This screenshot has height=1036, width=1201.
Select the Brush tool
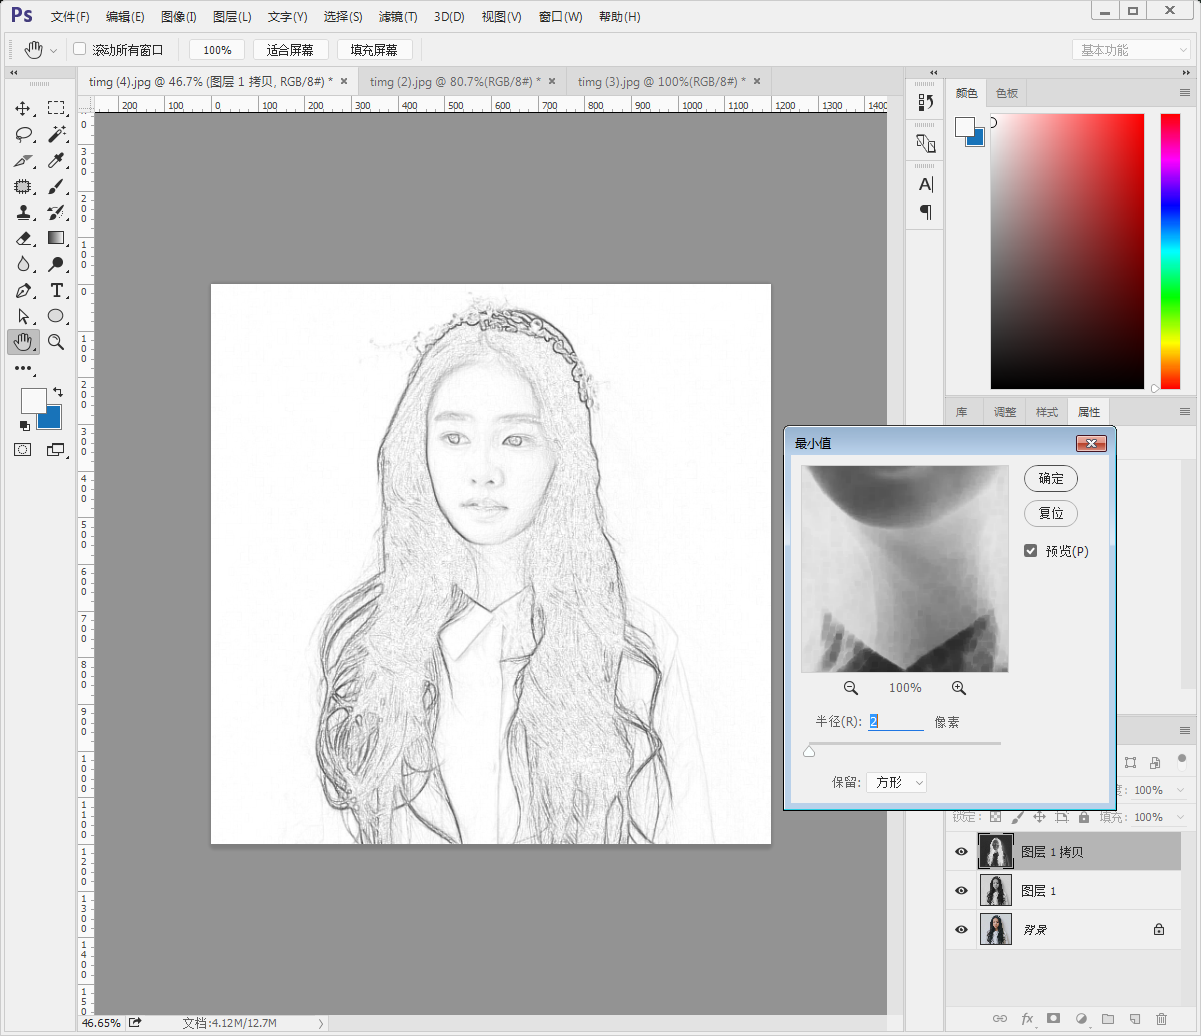(56, 186)
